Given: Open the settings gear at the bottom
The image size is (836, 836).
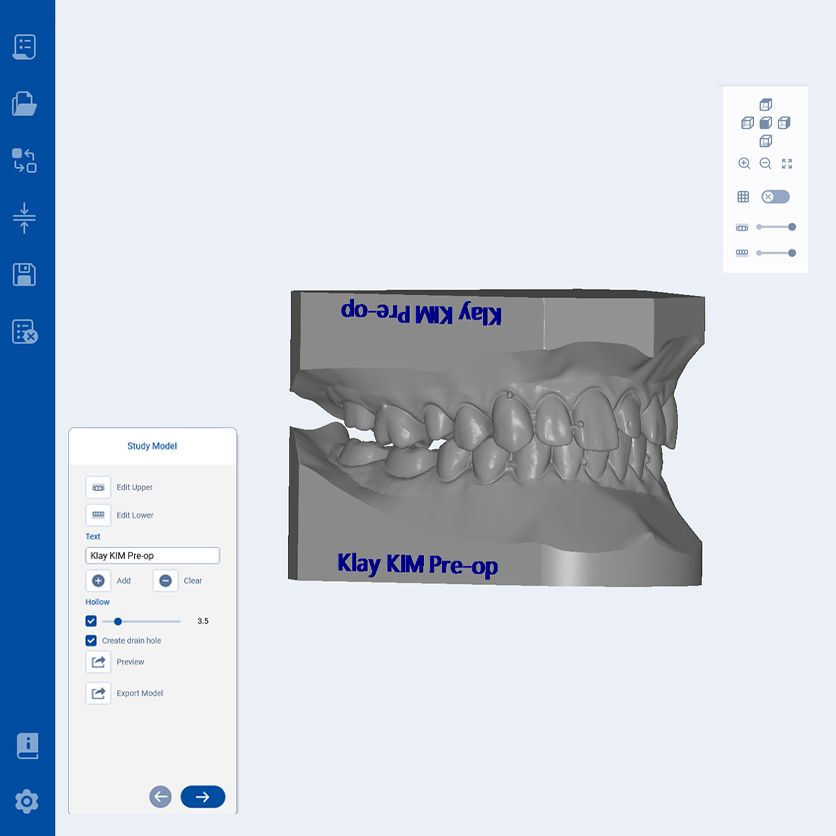Looking at the screenshot, I should (27, 801).
